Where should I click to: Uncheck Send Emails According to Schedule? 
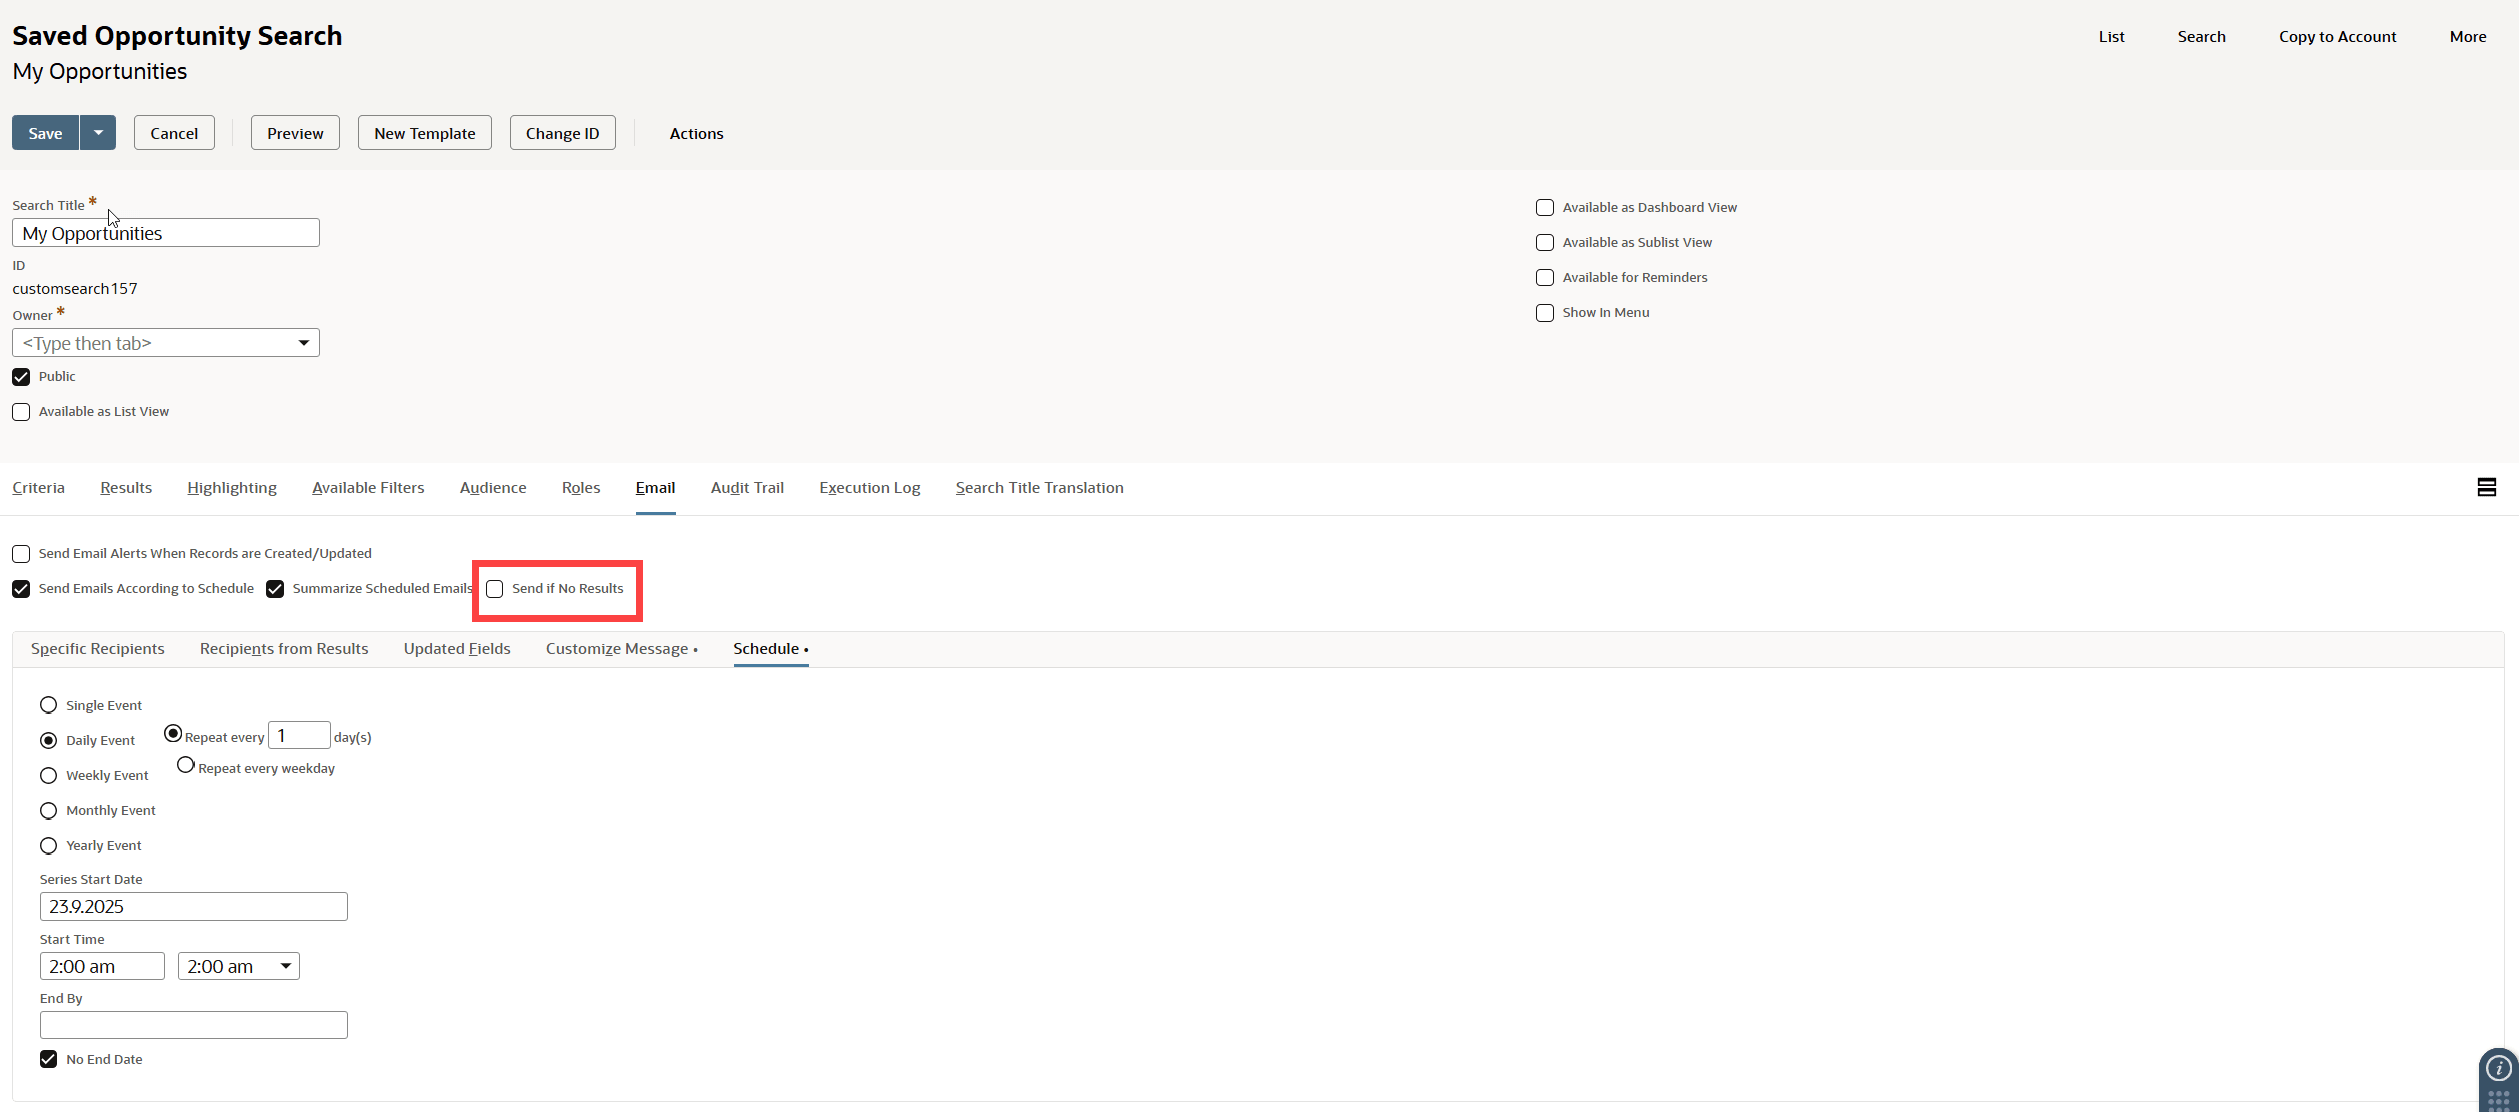21,589
